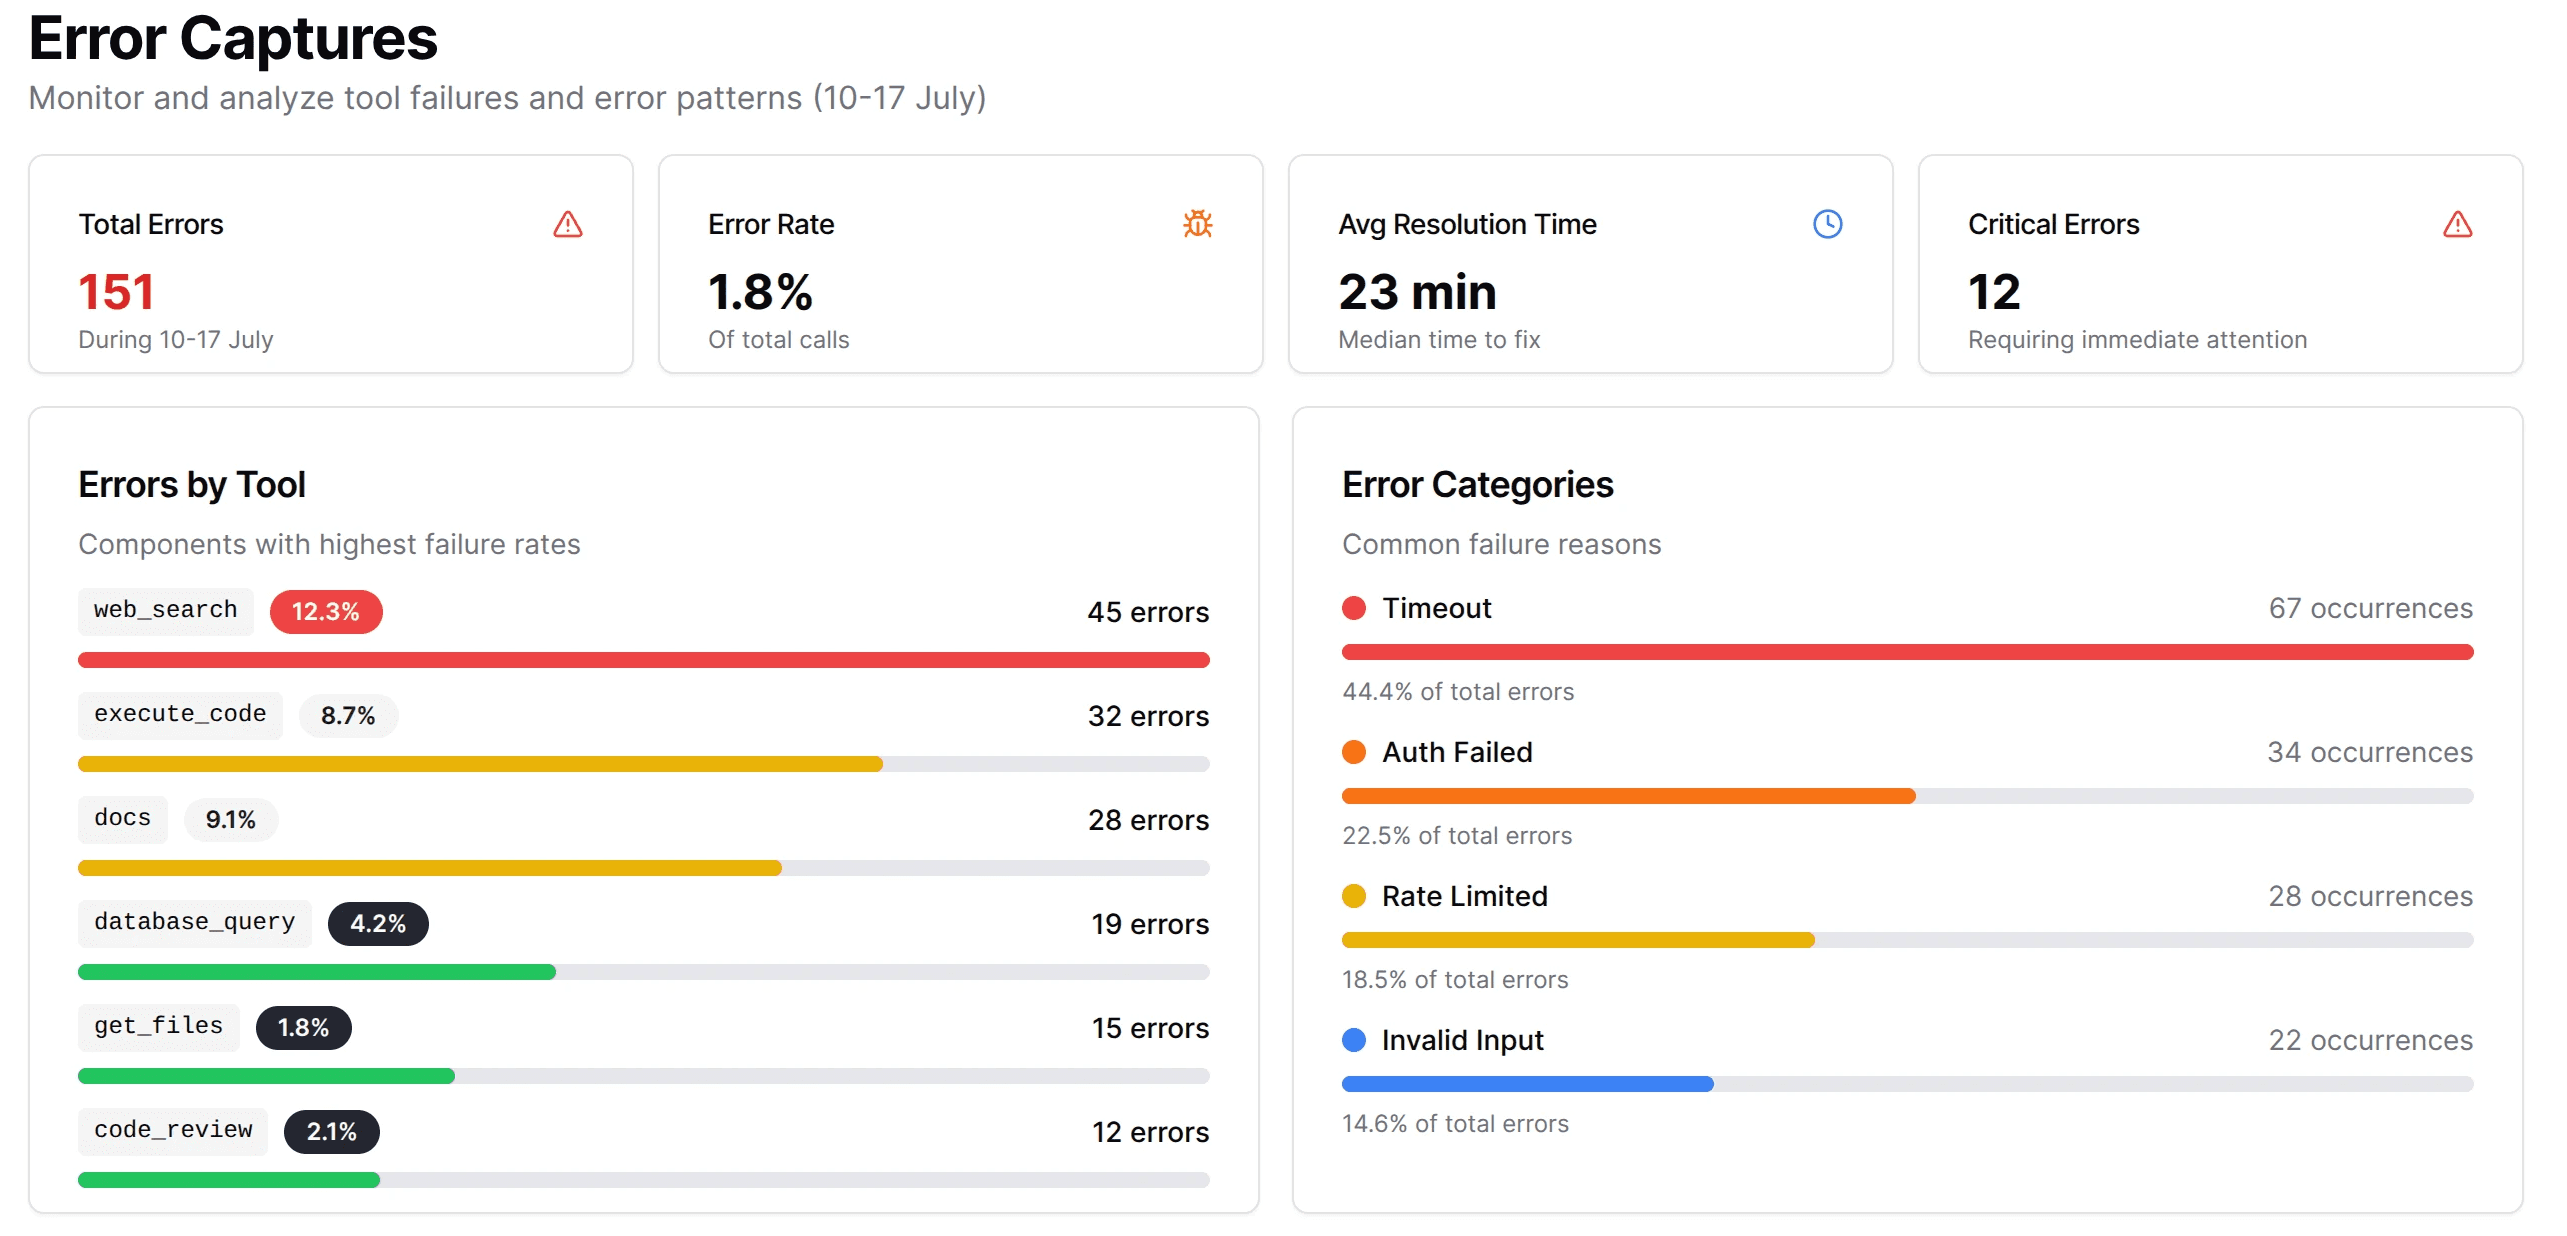Click the Critical Errors warning triangle icon
The height and width of the screenshot is (1236, 2567).
(2457, 224)
